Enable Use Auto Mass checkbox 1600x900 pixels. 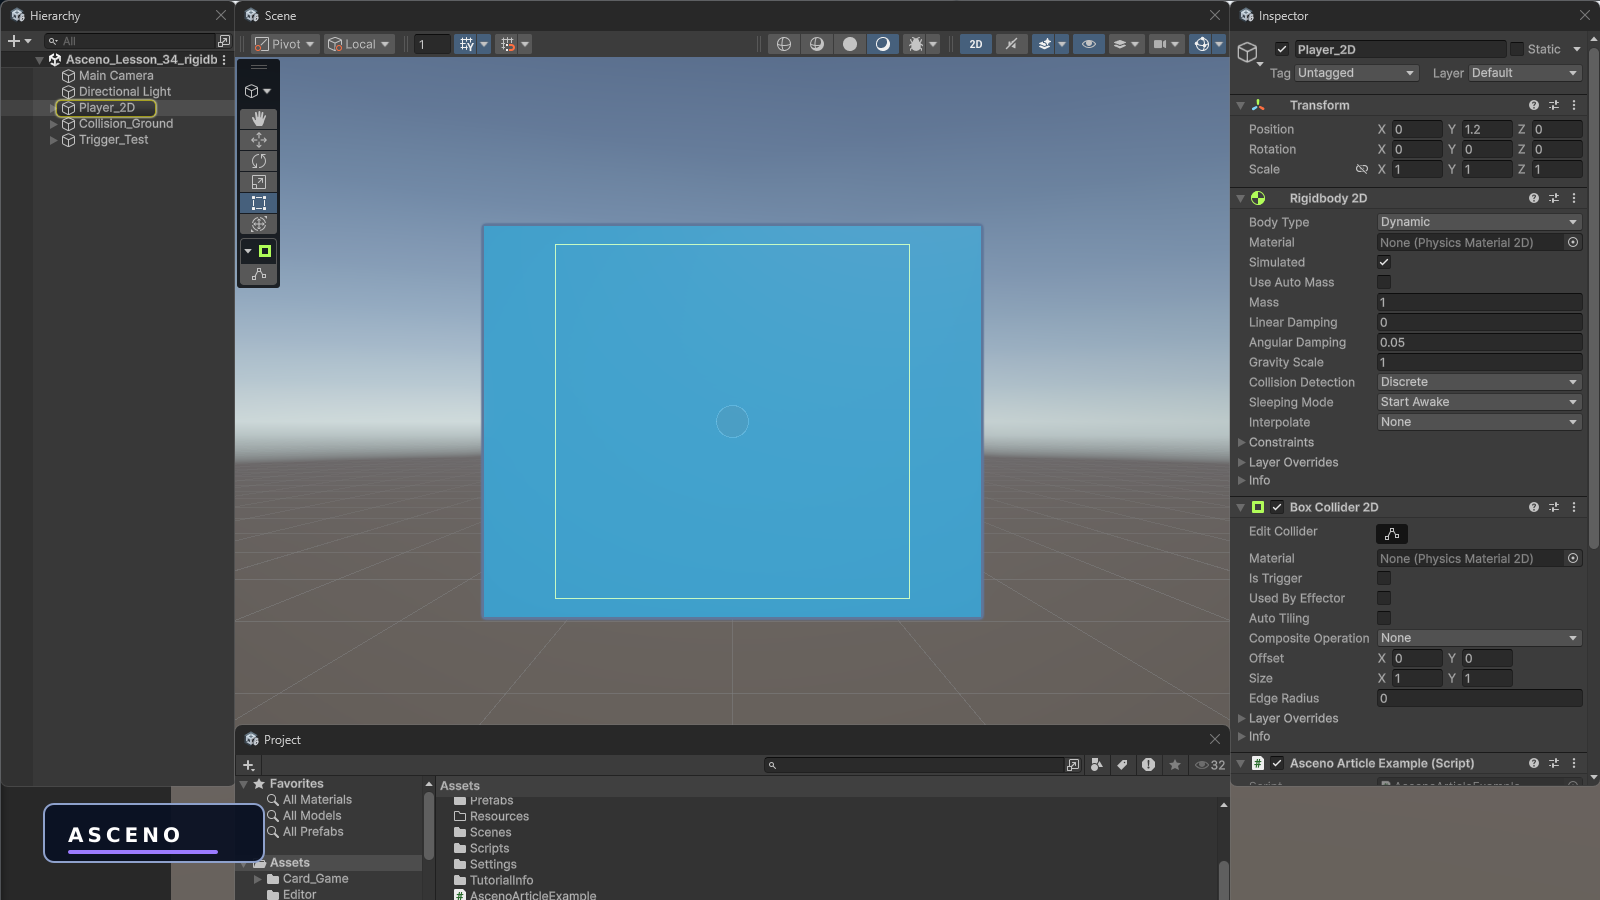click(x=1384, y=282)
